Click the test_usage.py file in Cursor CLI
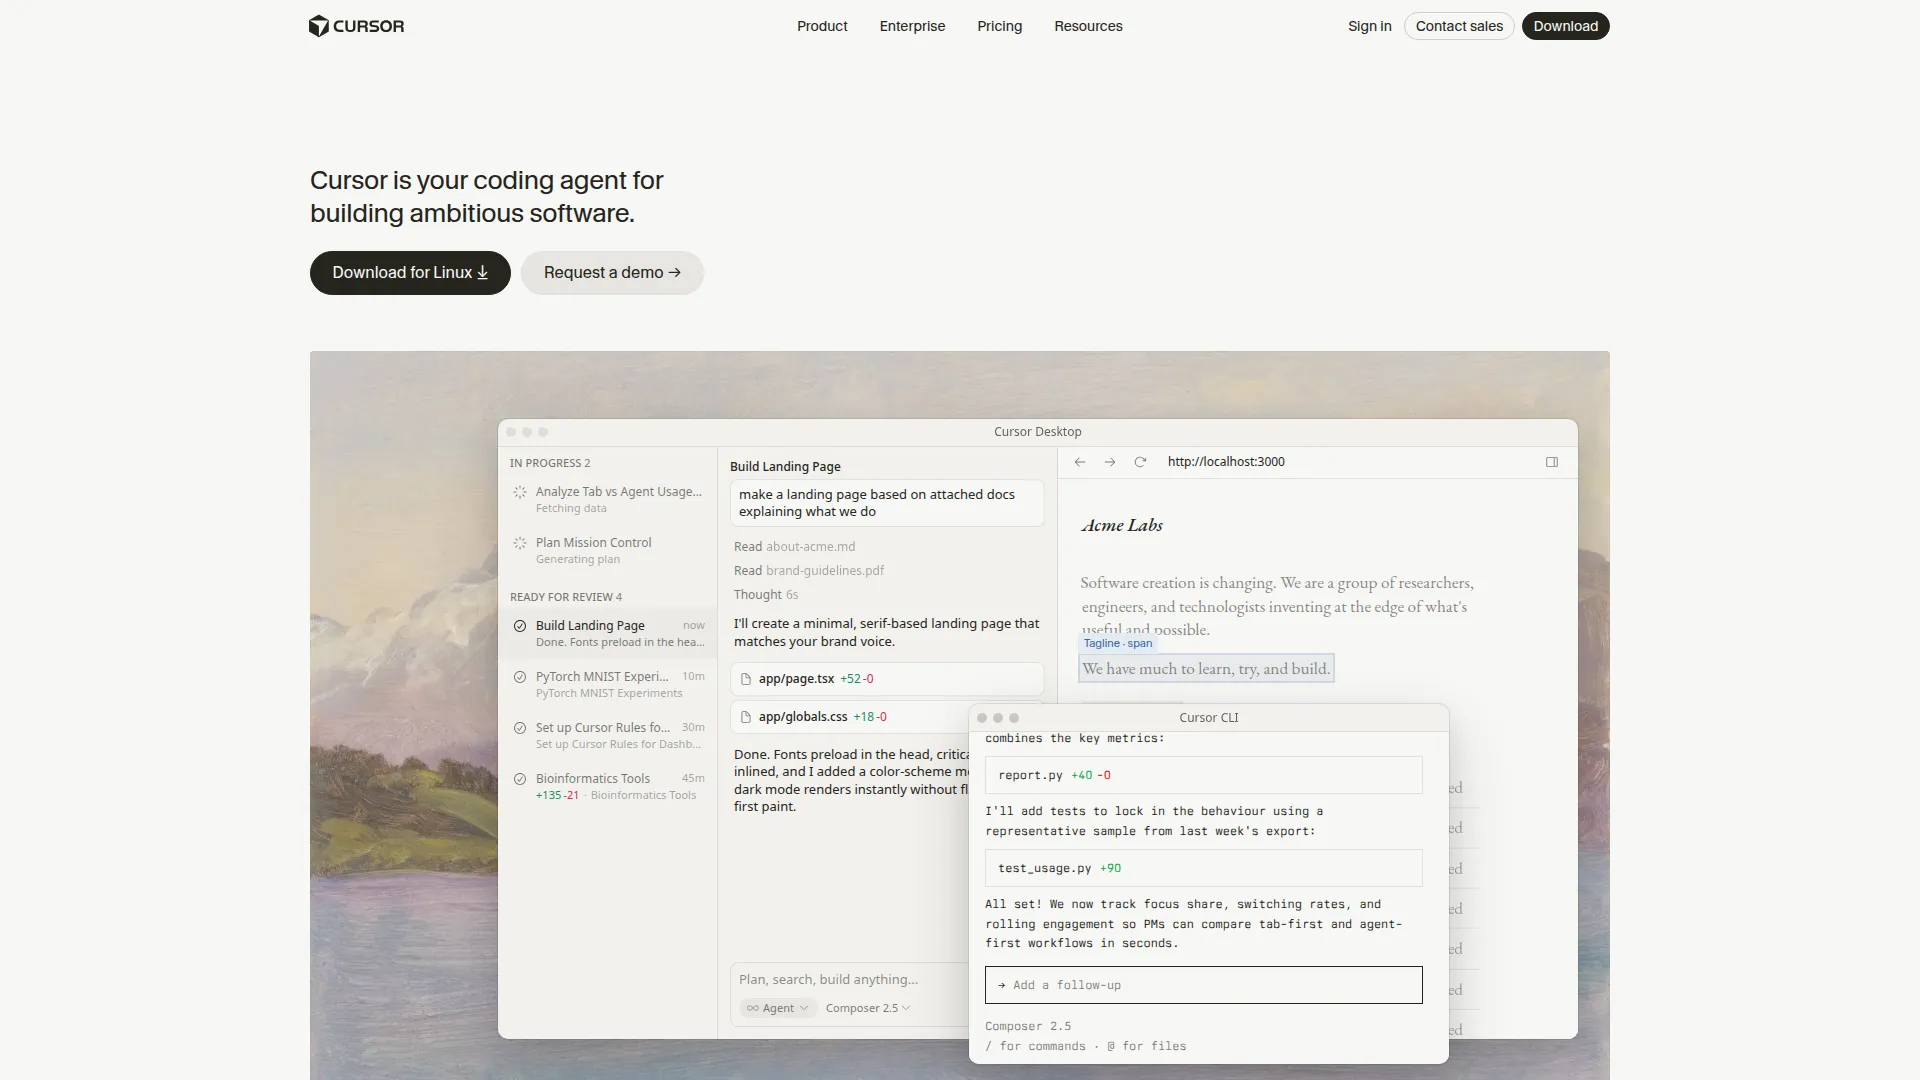 [1203, 868]
